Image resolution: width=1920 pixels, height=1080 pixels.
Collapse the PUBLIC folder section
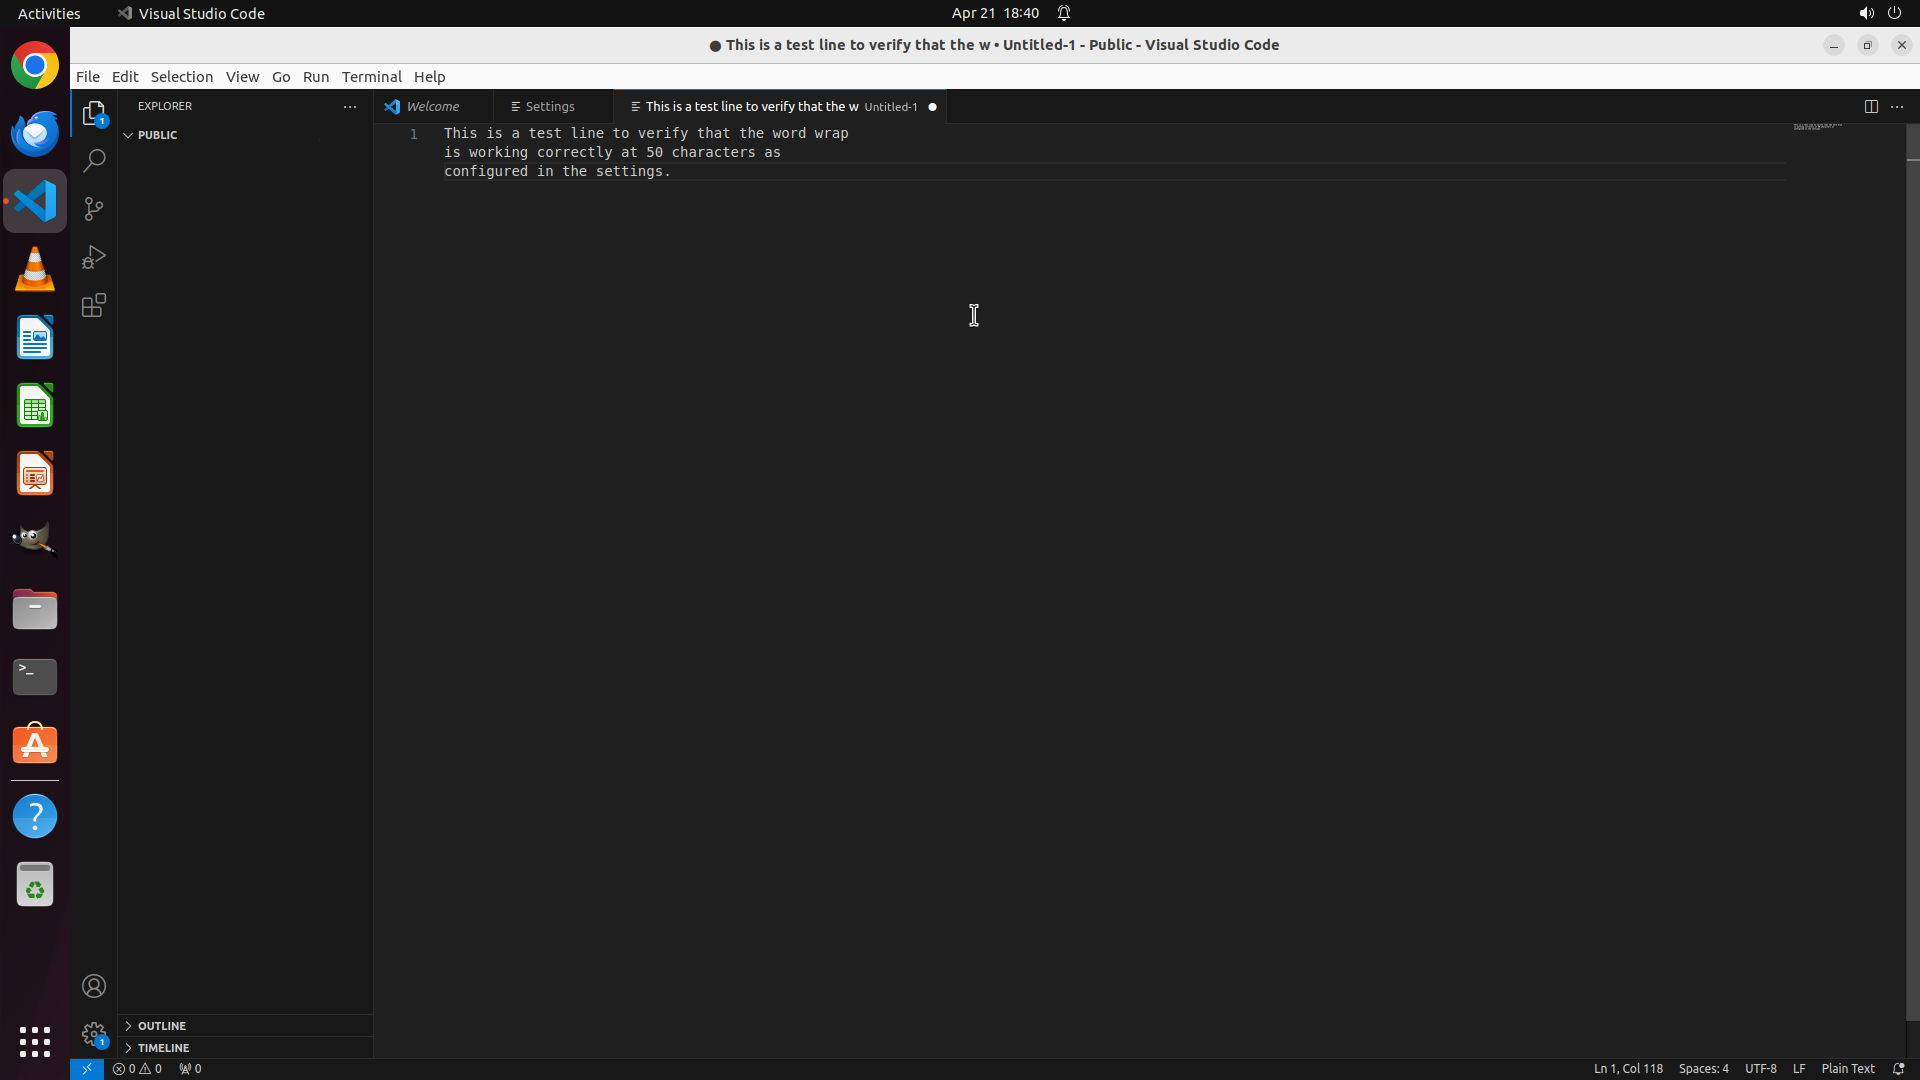(x=157, y=134)
